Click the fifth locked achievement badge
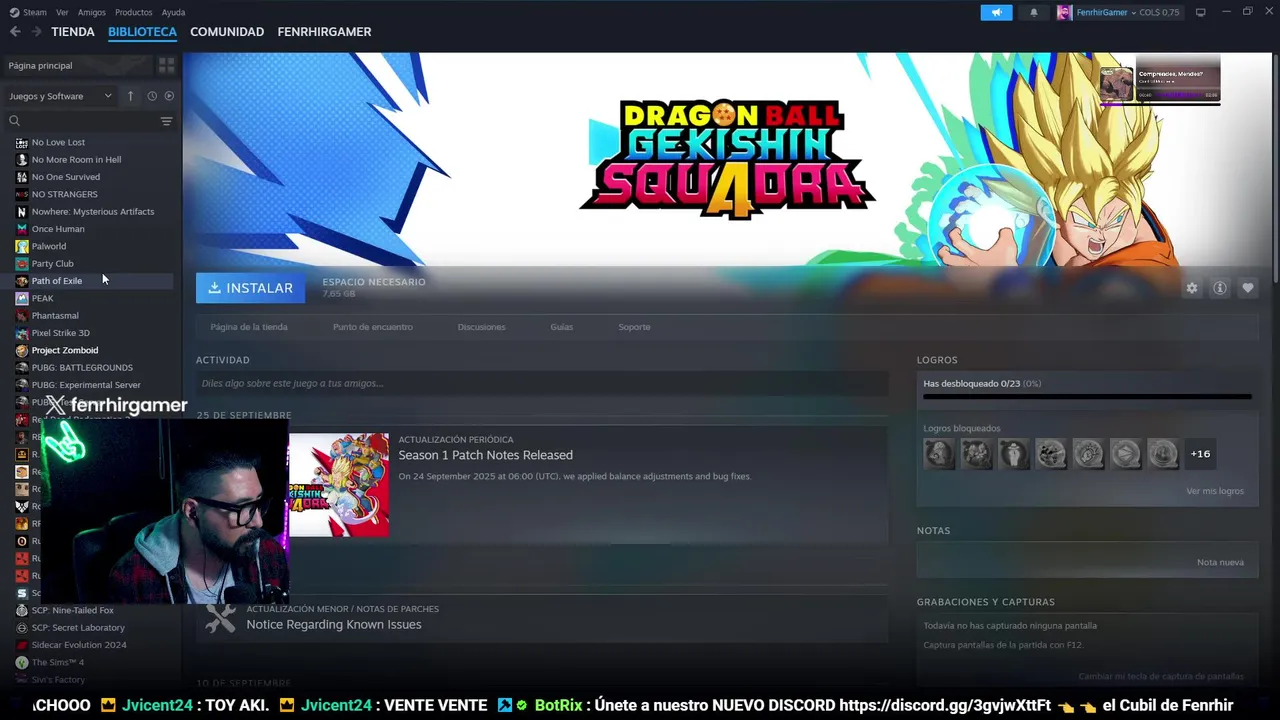This screenshot has height=720, width=1280. 1088,454
